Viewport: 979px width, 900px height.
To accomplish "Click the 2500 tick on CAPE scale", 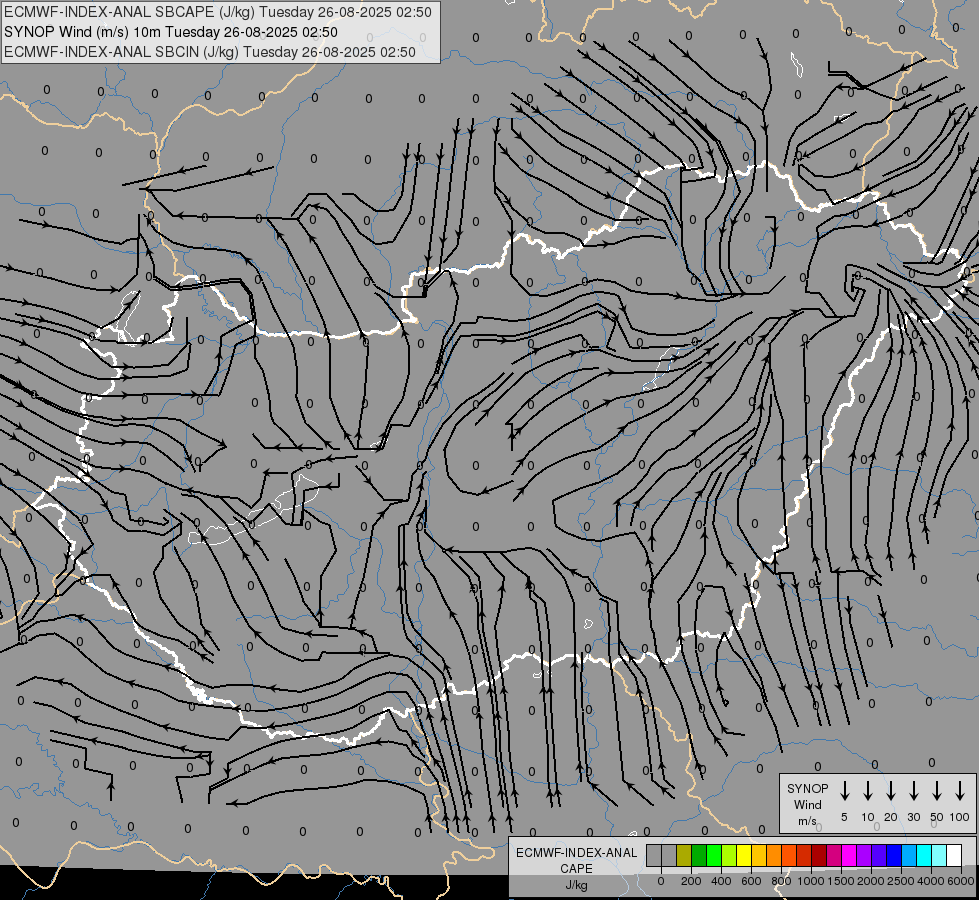I will (x=901, y=881).
